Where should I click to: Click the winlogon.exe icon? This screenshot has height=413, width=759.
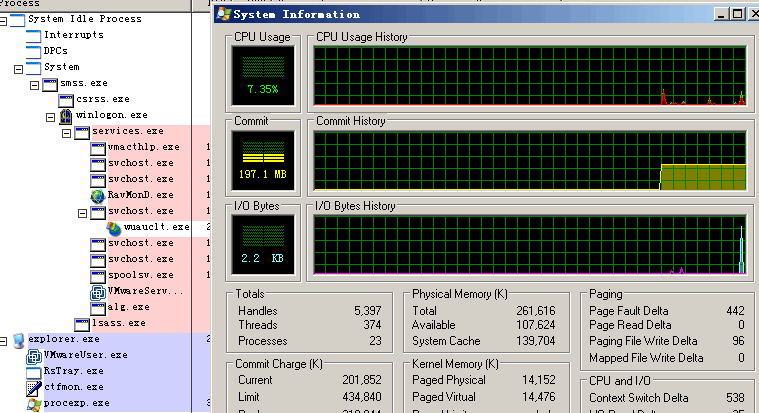coord(65,116)
